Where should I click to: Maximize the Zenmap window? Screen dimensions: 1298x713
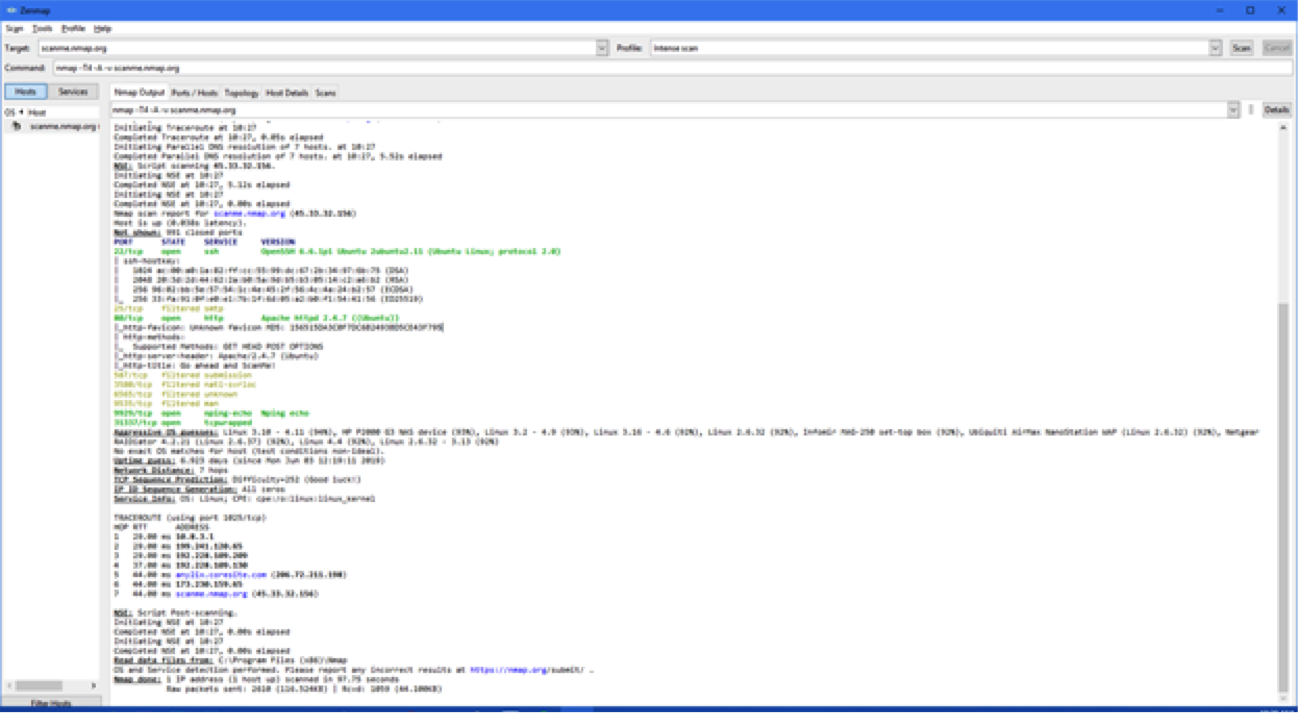pyautogui.click(x=1250, y=10)
